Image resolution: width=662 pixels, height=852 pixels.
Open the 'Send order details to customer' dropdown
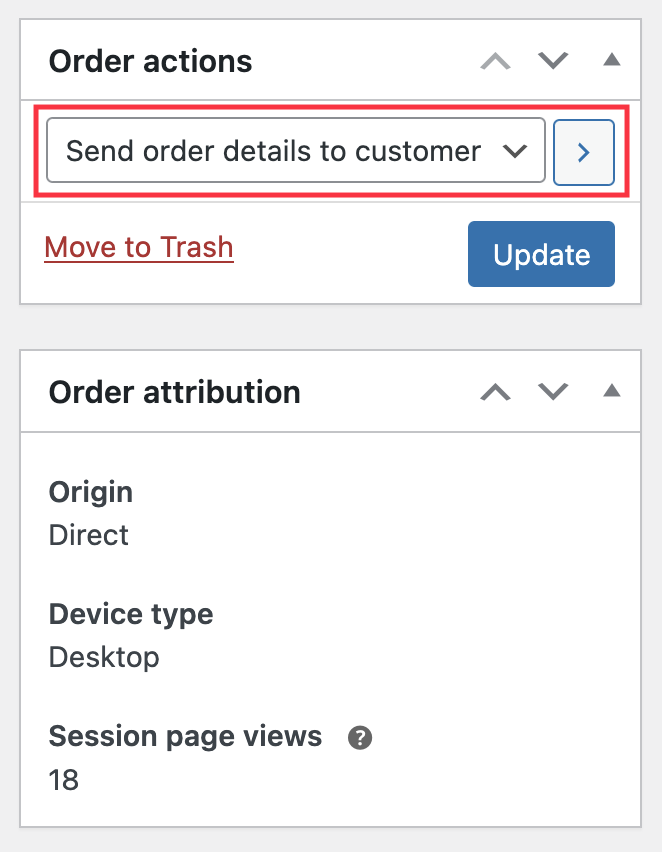point(275,151)
